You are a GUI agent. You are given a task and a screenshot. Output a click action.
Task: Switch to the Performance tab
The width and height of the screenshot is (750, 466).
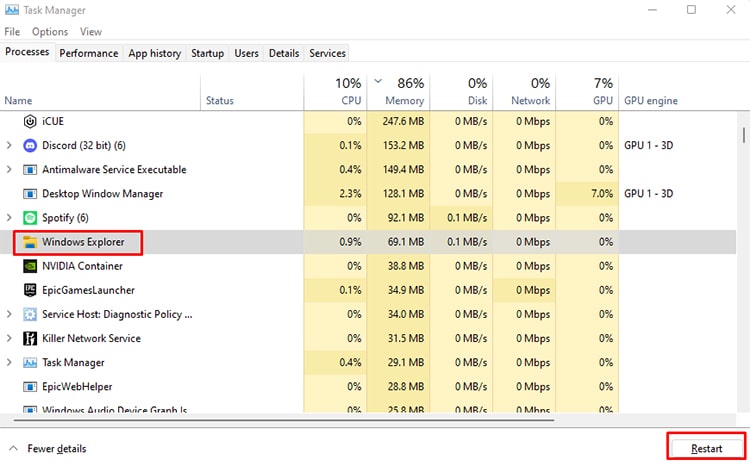[88, 53]
